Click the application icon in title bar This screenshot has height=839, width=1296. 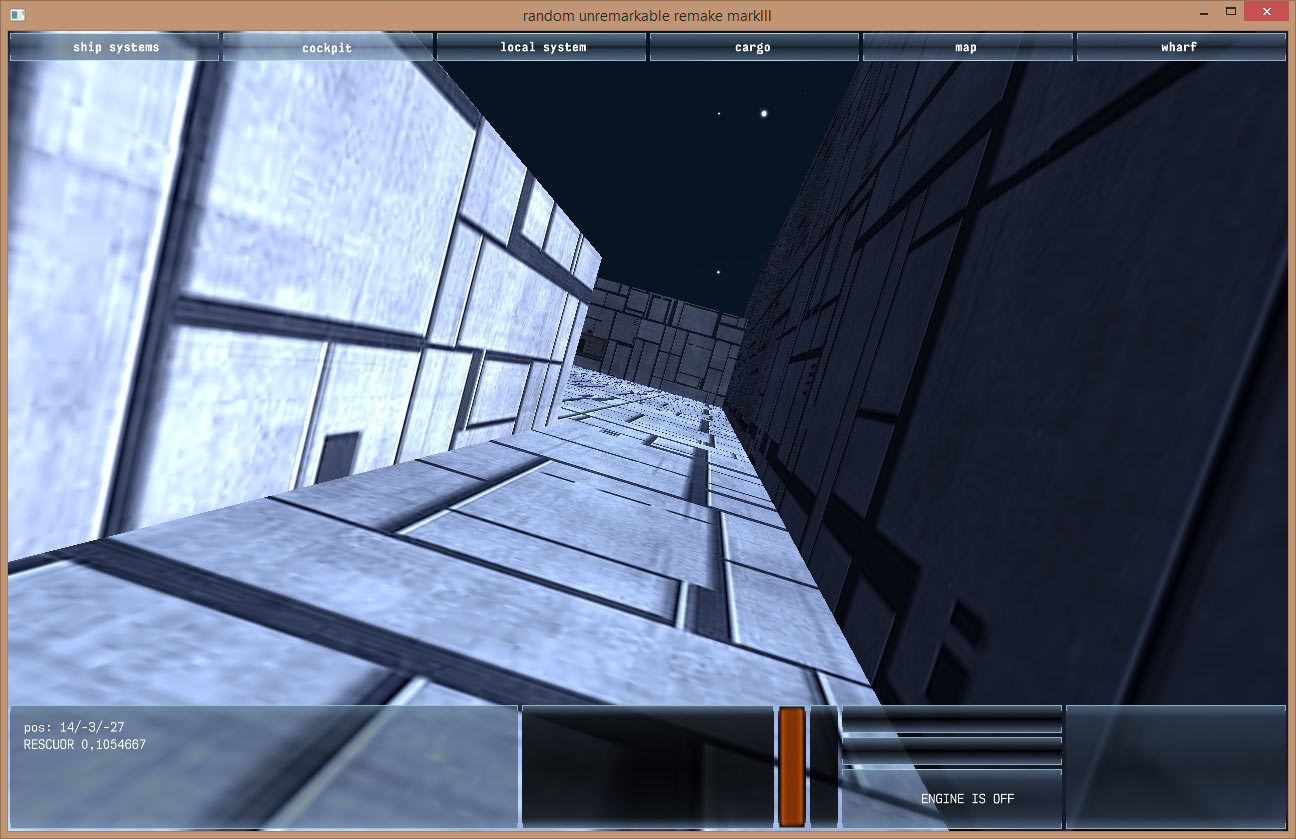point(18,14)
